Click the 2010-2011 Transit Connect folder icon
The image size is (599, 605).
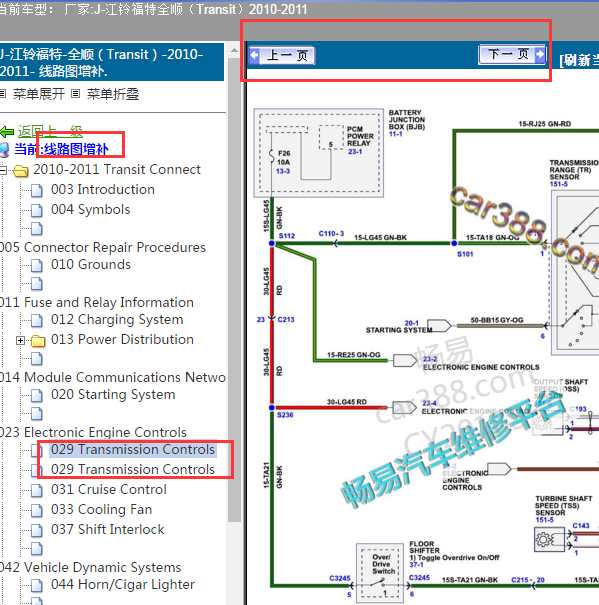[x=20, y=171]
